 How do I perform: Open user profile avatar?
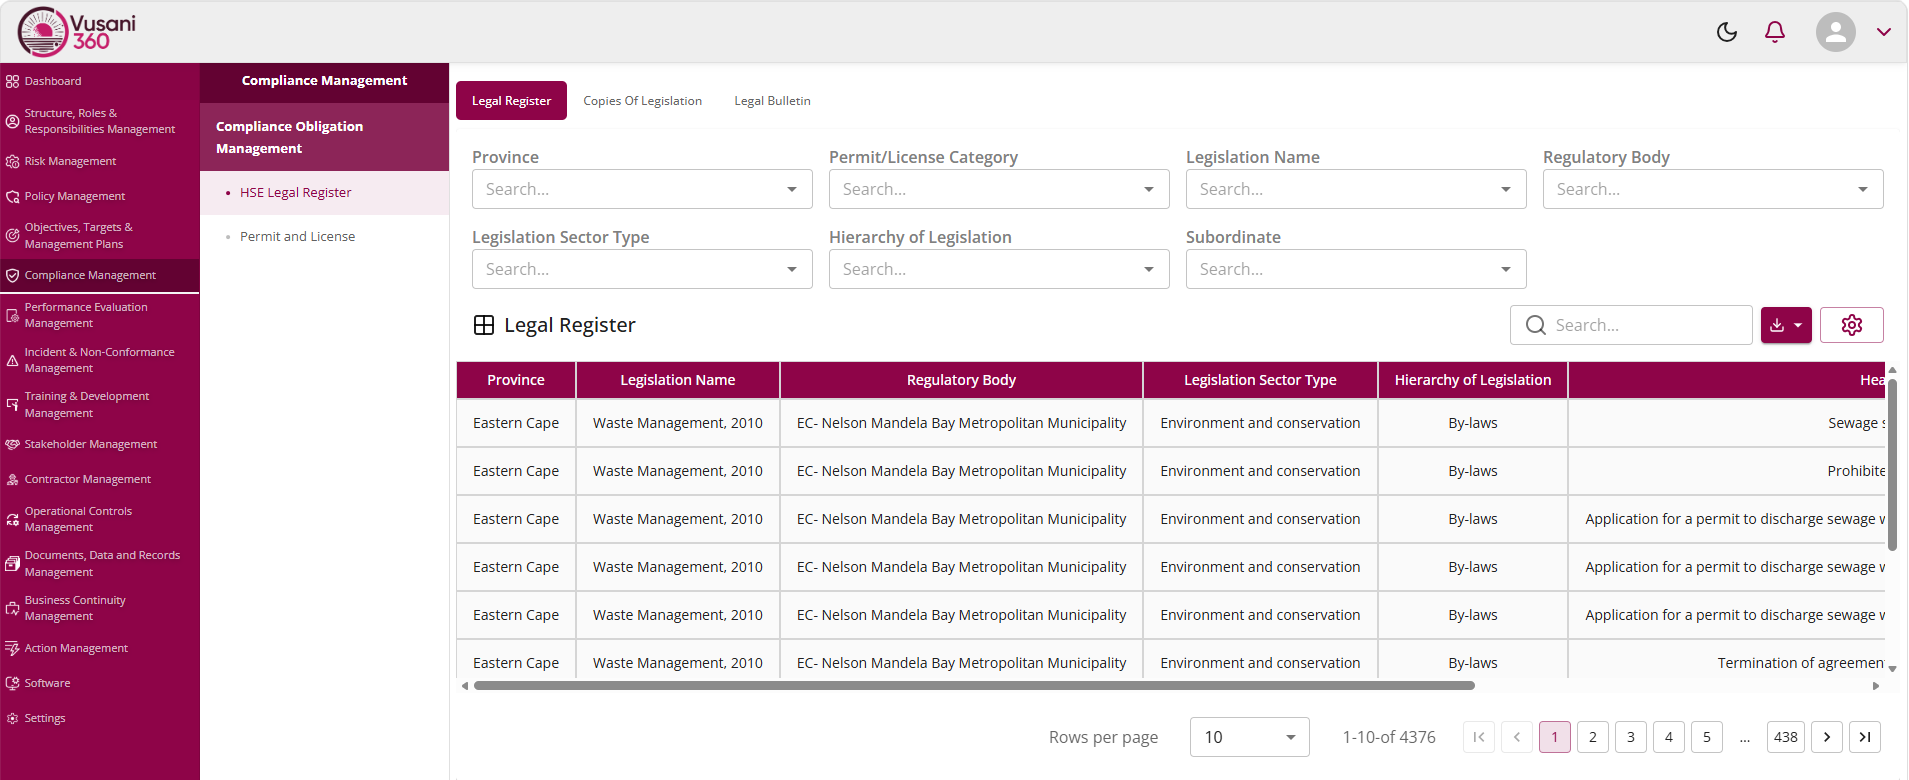[1836, 32]
